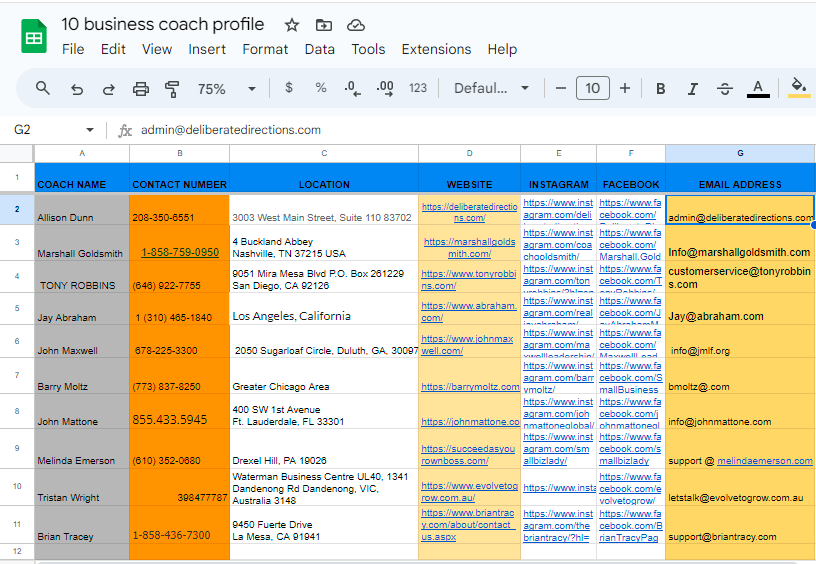This screenshot has height=564, width=816.
Task: Open the barrymoltz.com website link
Action: click(470, 387)
